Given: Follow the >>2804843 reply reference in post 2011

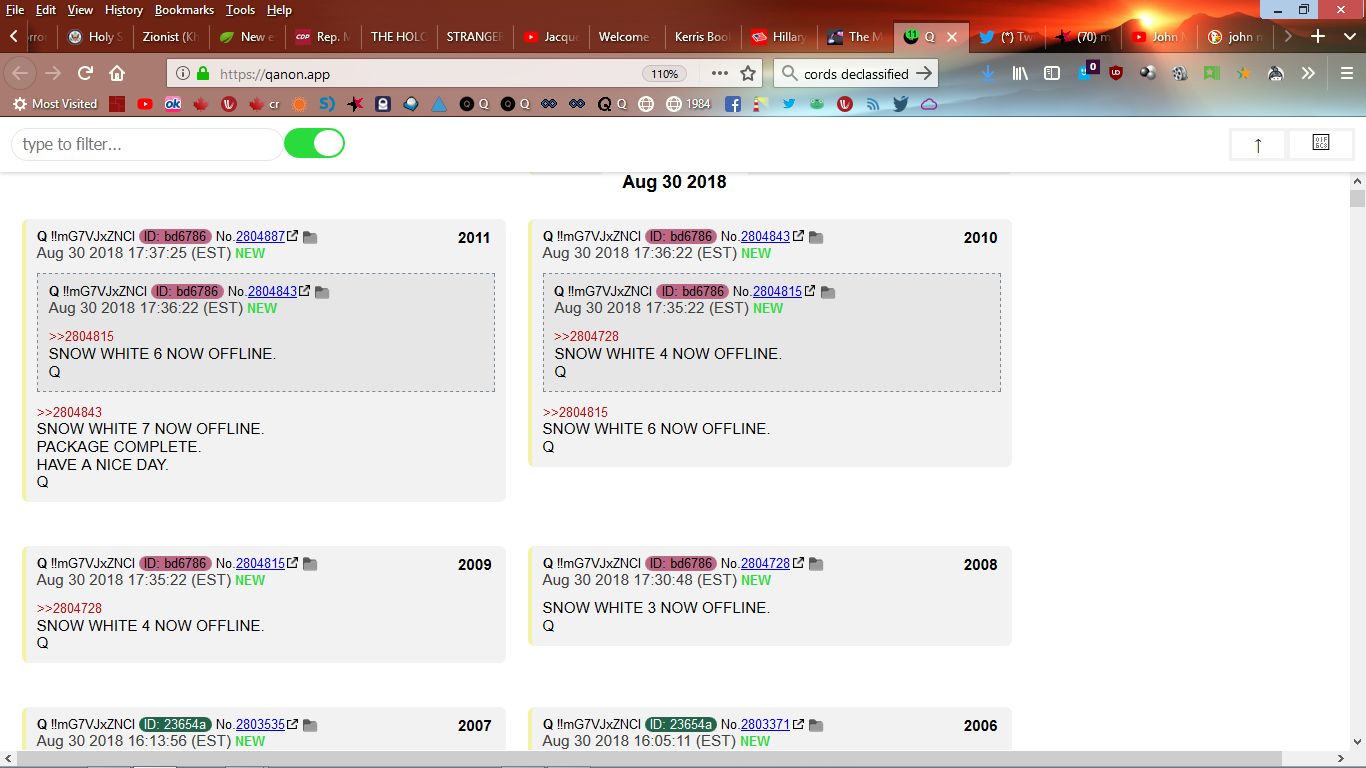Looking at the screenshot, I should 69,412.
